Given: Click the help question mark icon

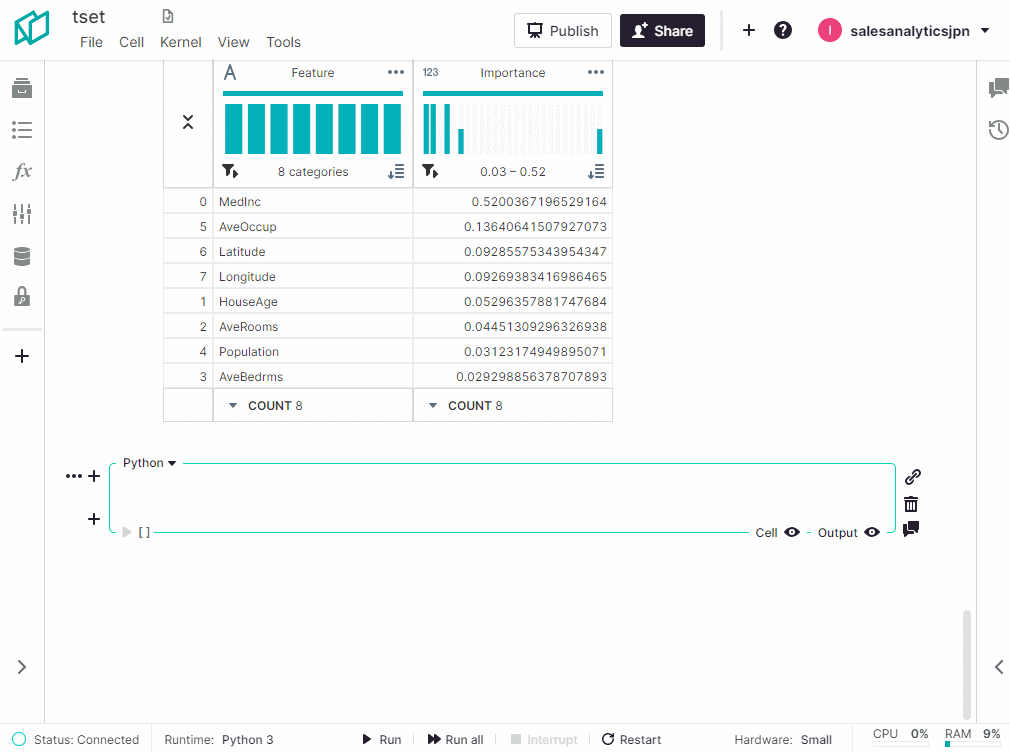Looking at the screenshot, I should (x=783, y=30).
